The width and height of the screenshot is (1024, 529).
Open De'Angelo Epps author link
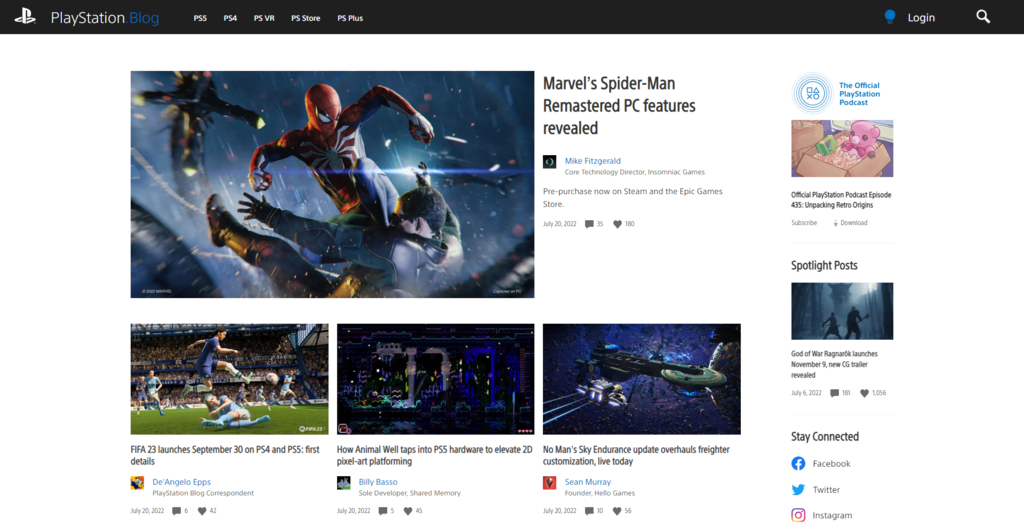tap(182, 482)
